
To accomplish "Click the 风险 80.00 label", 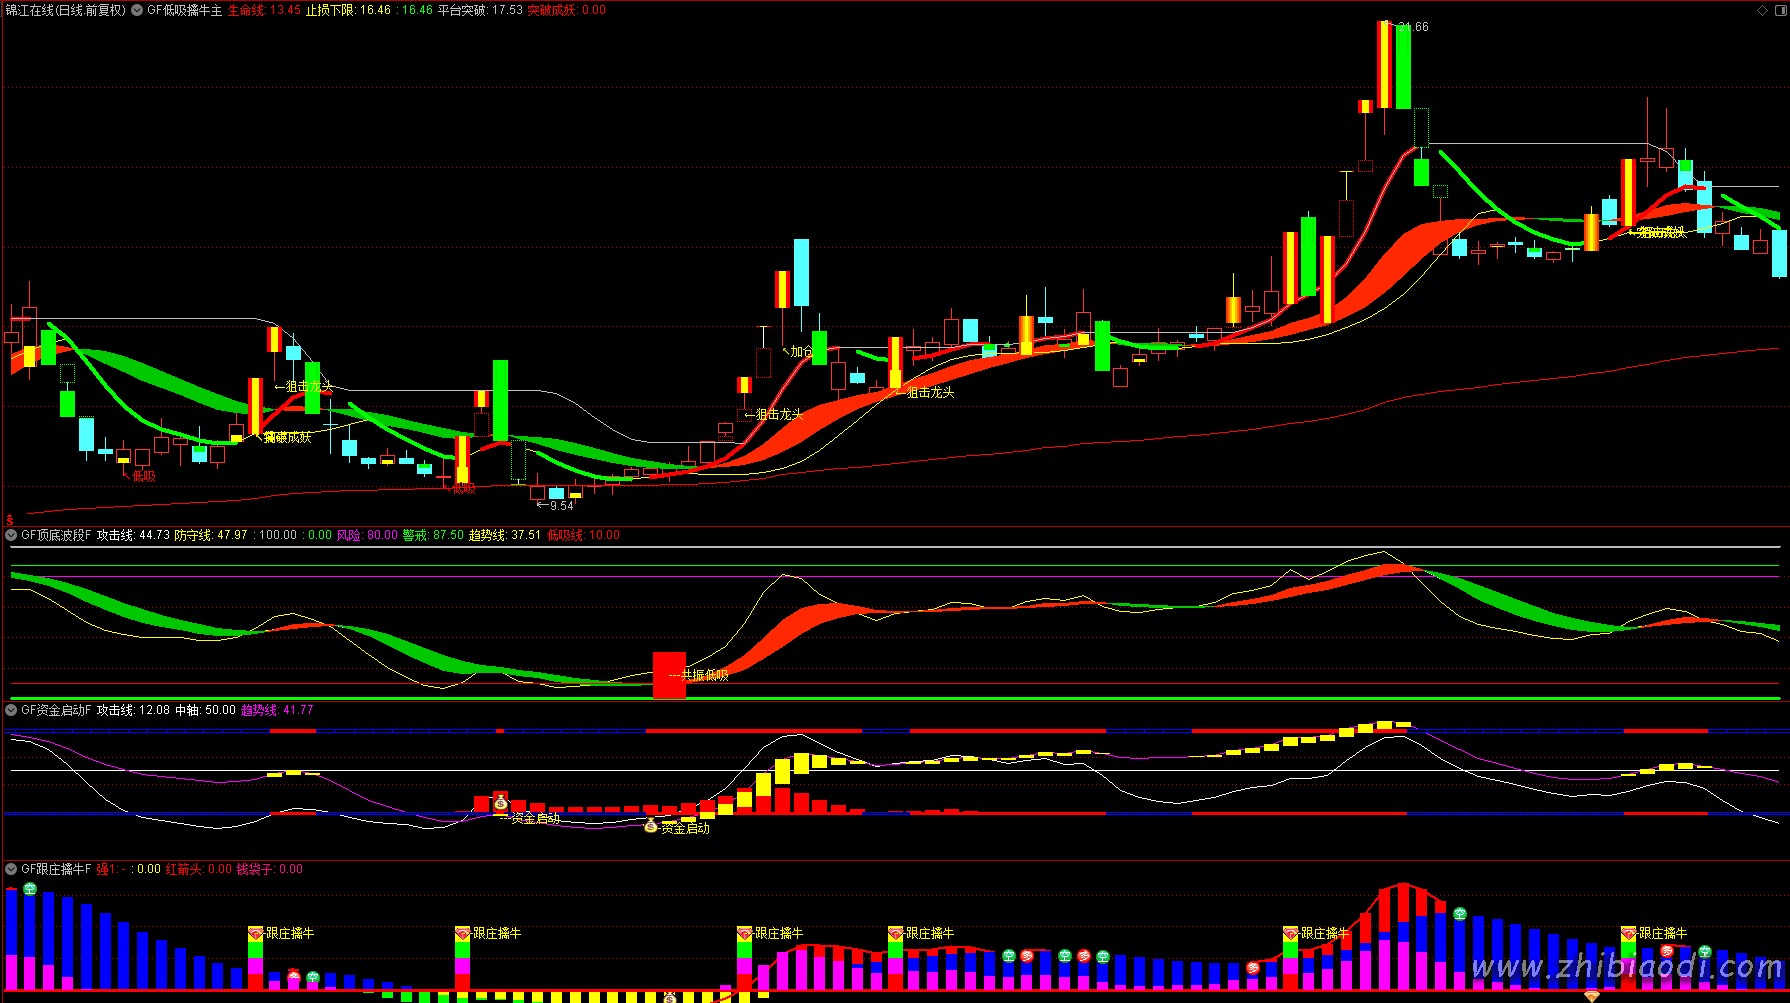I will 367,535.
